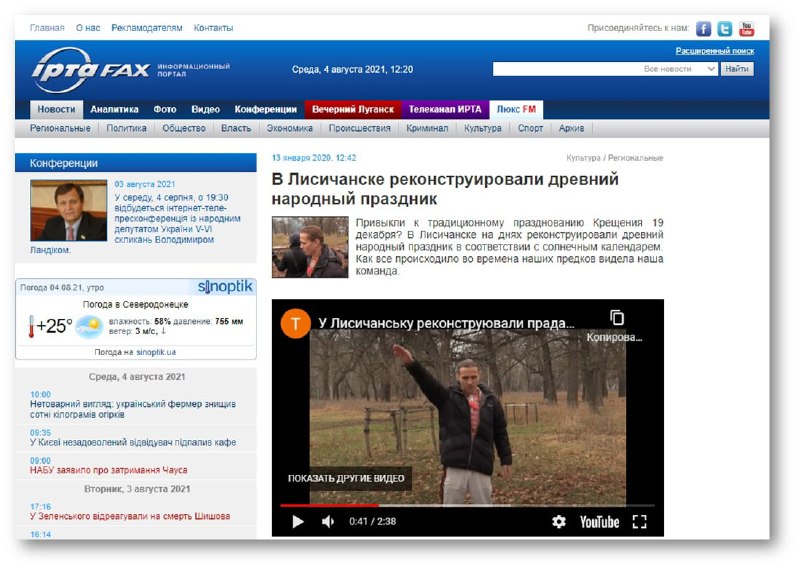Open the YouTube social icon

tap(746, 29)
